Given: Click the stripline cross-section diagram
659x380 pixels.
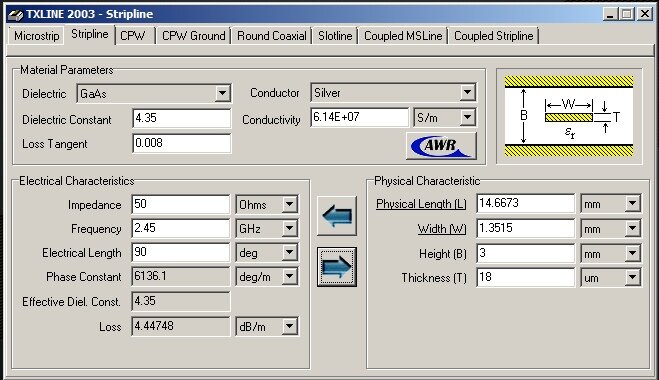Looking at the screenshot, I should click(569, 116).
